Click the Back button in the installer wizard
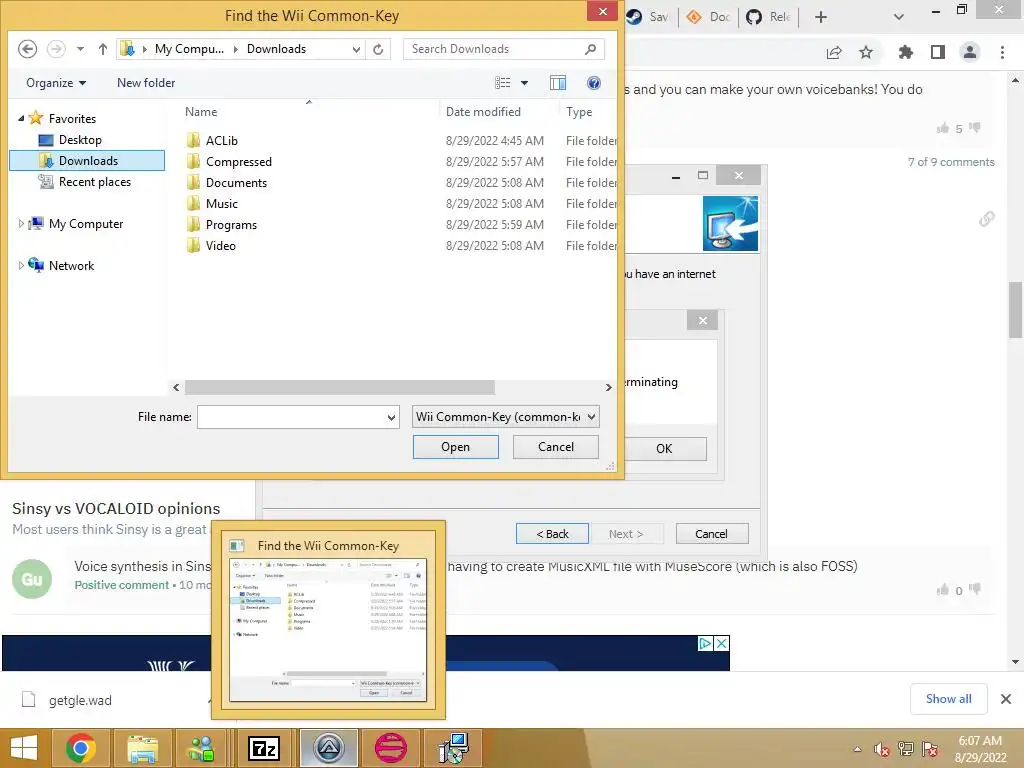This screenshot has width=1024, height=768. click(x=552, y=534)
